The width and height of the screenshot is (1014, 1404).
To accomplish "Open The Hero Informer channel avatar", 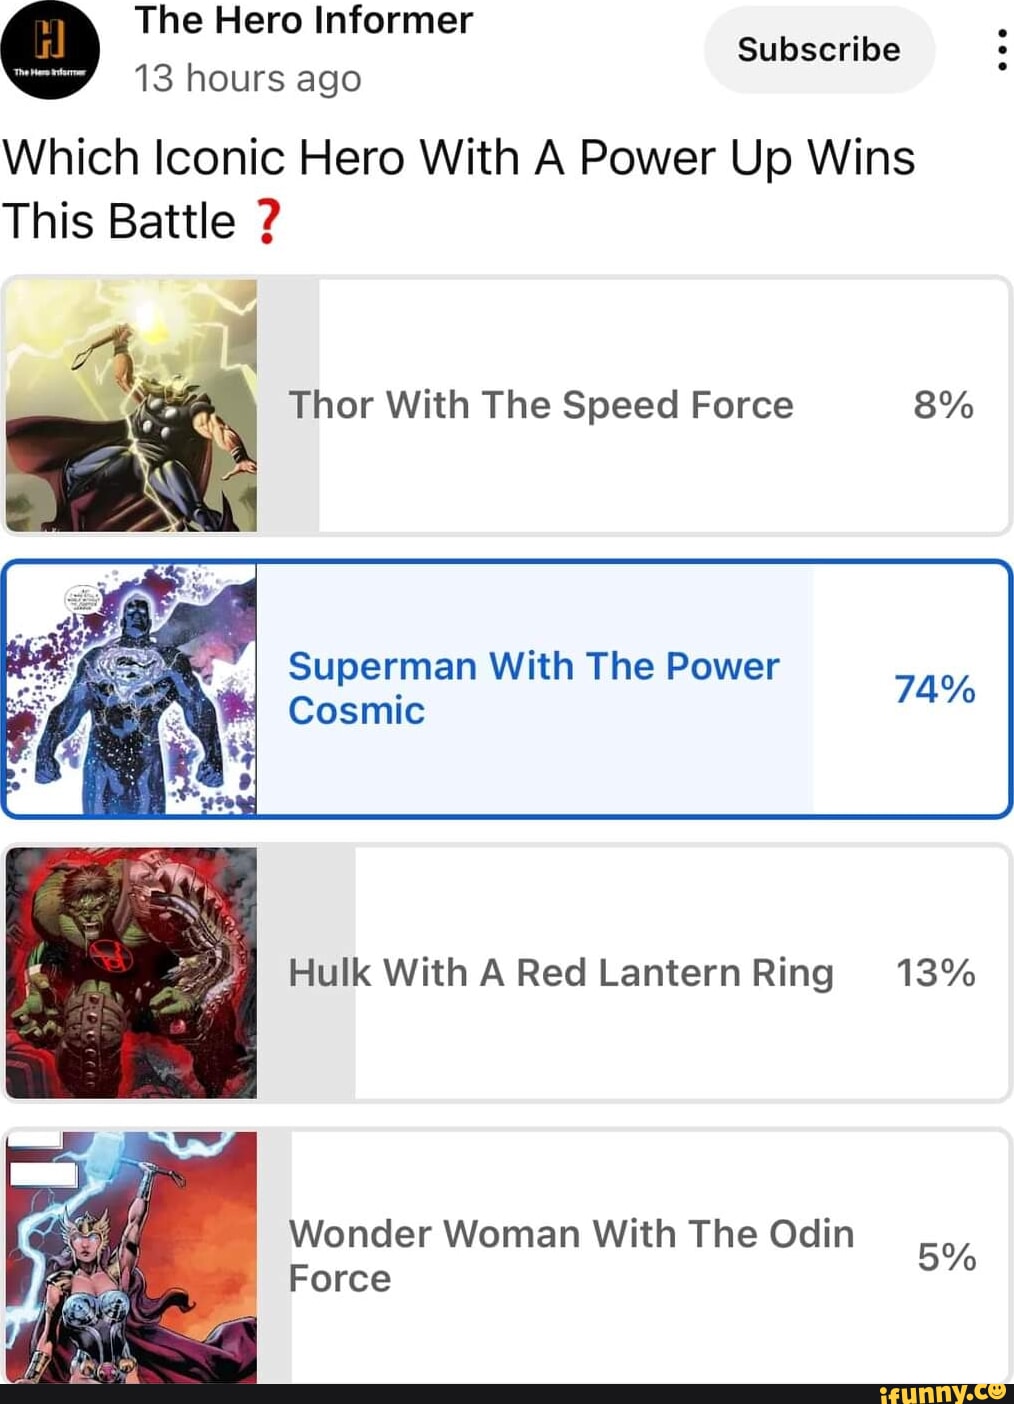I will pos(50,49).
